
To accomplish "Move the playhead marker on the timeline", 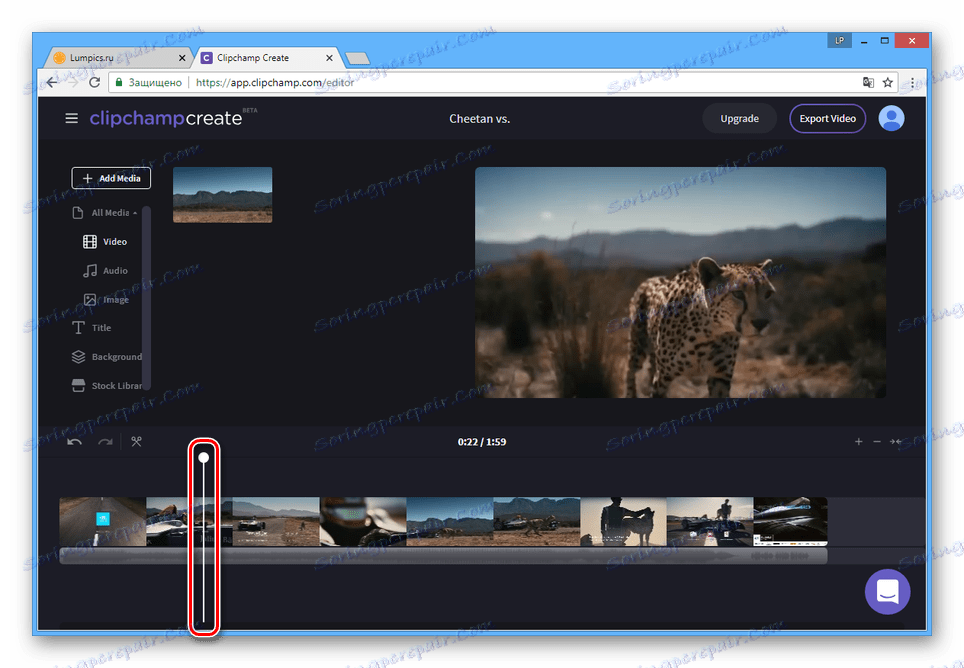I will click(x=203, y=457).
